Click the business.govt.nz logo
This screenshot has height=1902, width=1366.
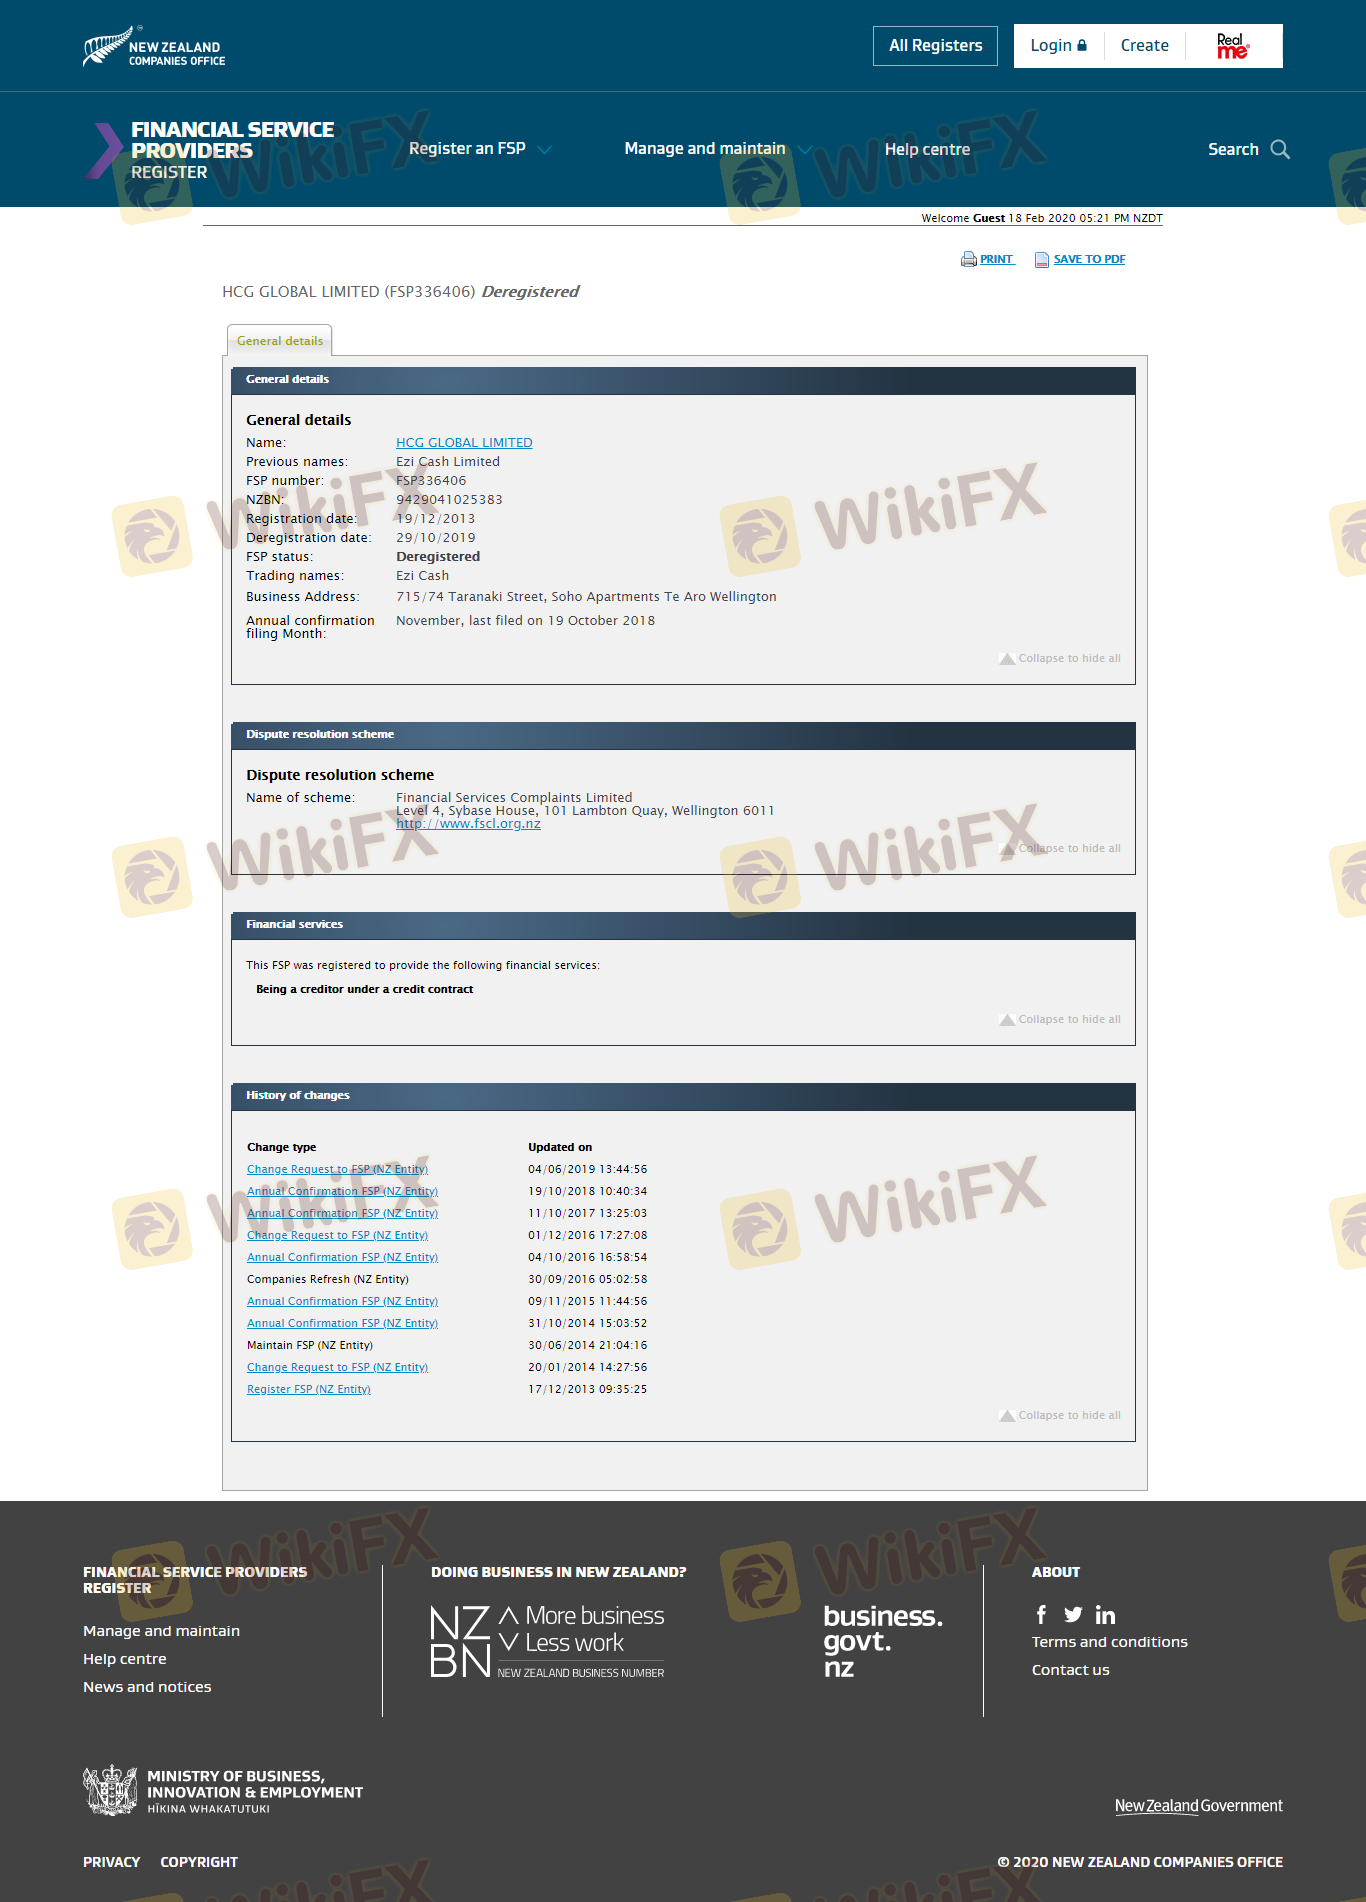point(882,1641)
